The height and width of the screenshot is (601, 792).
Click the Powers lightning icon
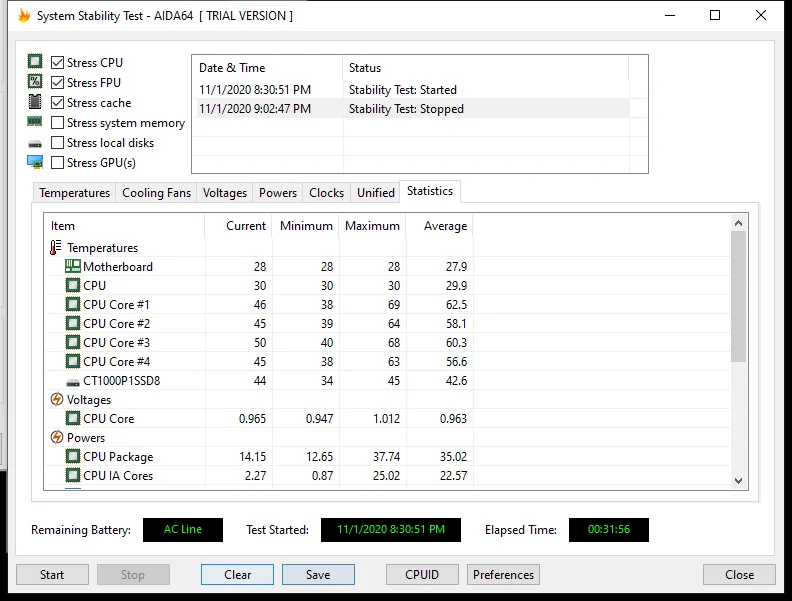pos(57,437)
